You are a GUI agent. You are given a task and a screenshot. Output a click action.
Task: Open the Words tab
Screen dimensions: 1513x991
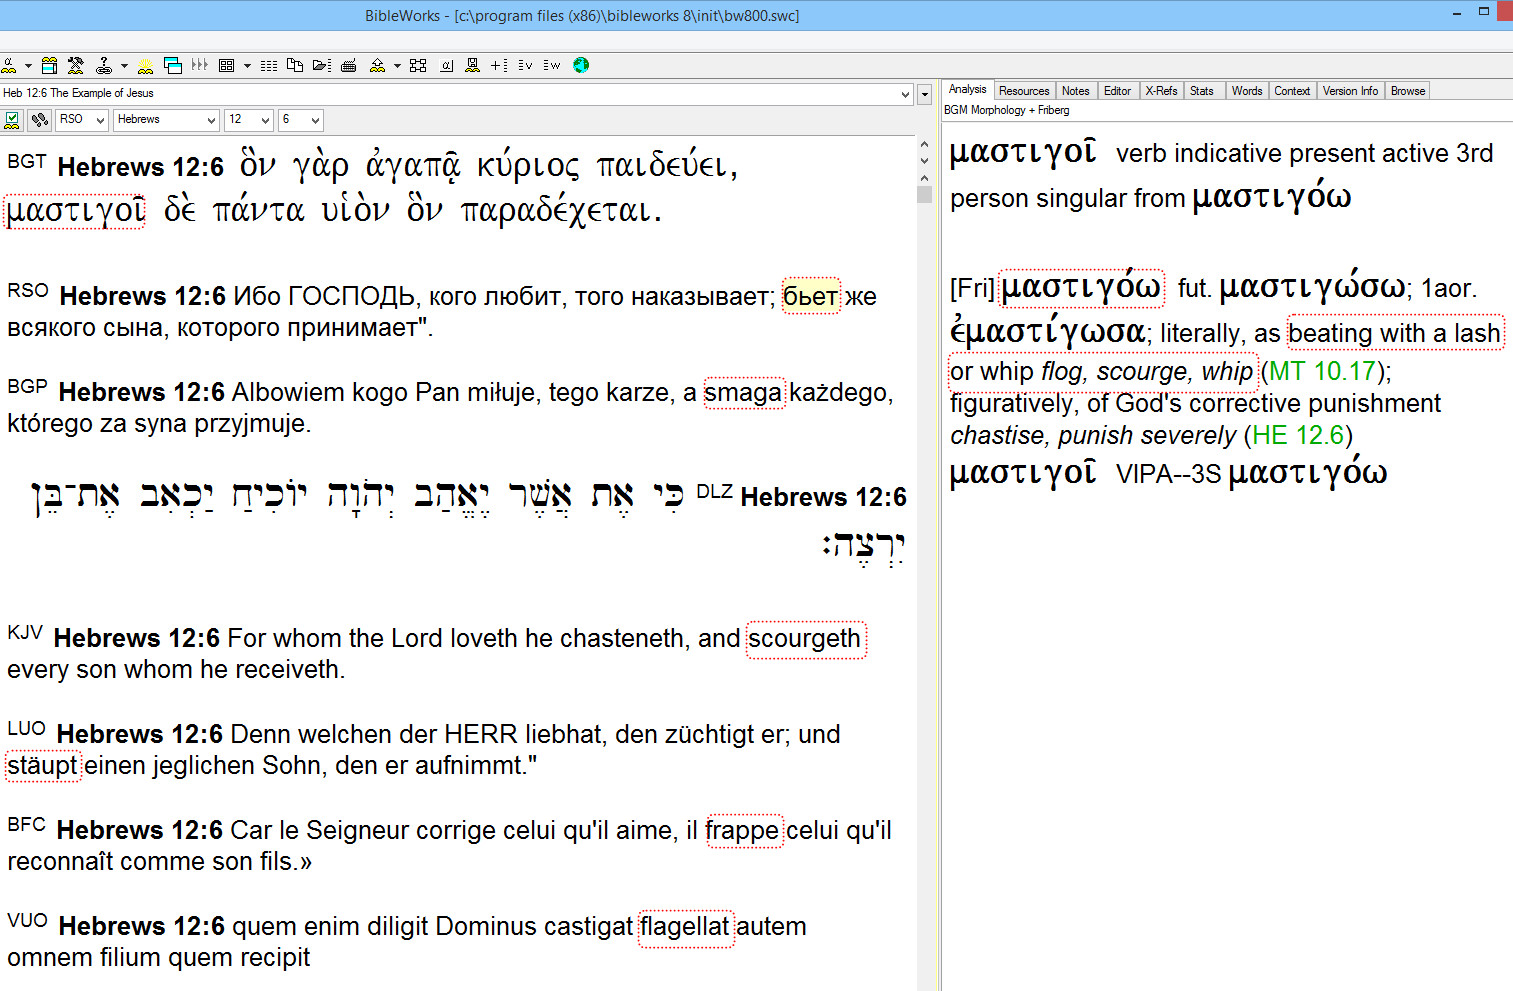(x=1247, y=91)
